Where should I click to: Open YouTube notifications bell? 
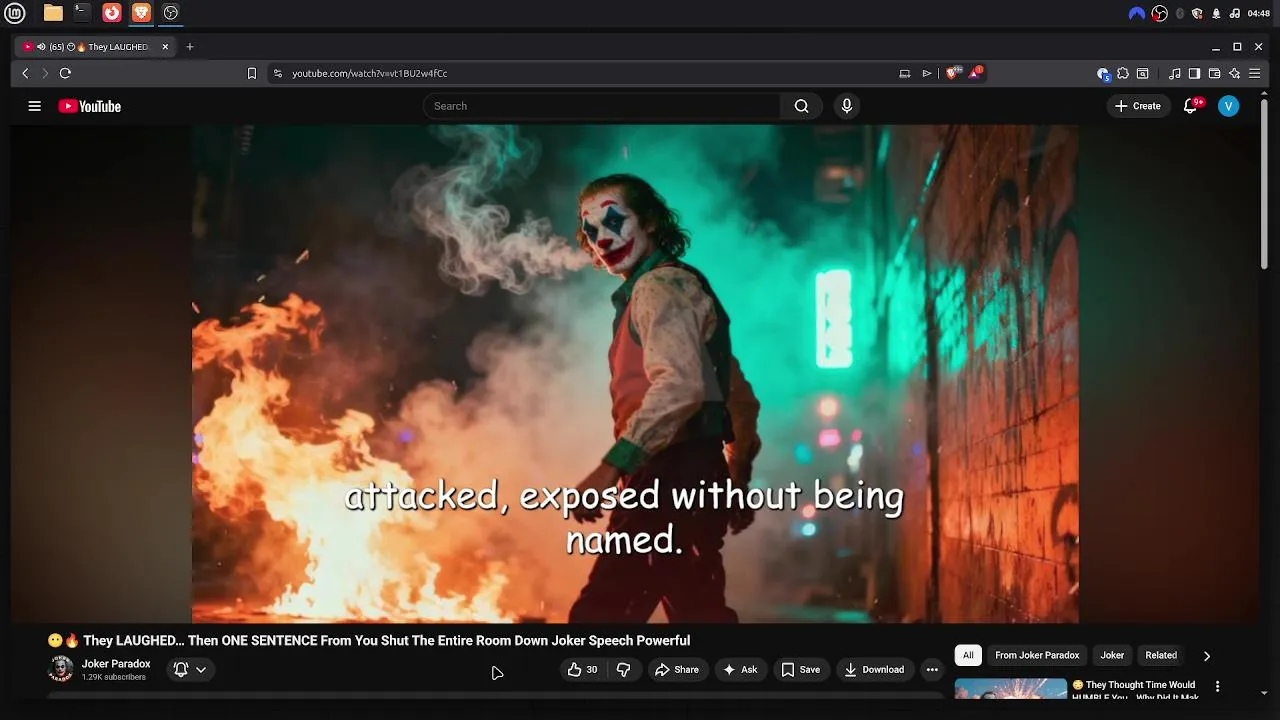pyautogui.click(x=1190, y=106)
